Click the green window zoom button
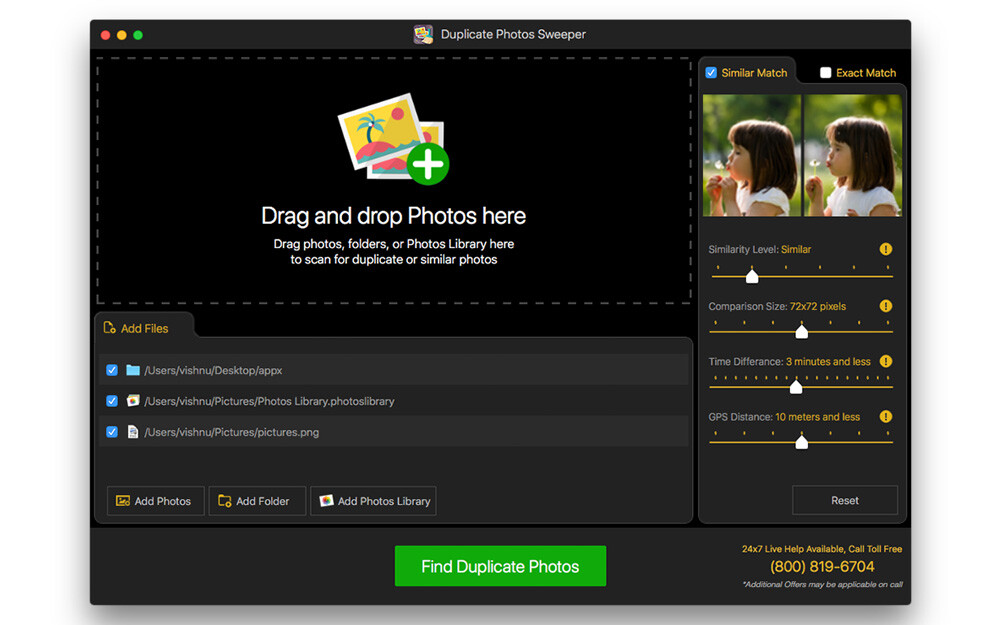 point(138,35)
